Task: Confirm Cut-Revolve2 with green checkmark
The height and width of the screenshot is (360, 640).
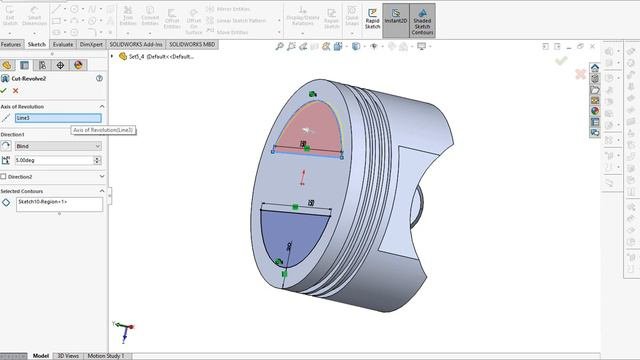Action: (x=4, y=91)
